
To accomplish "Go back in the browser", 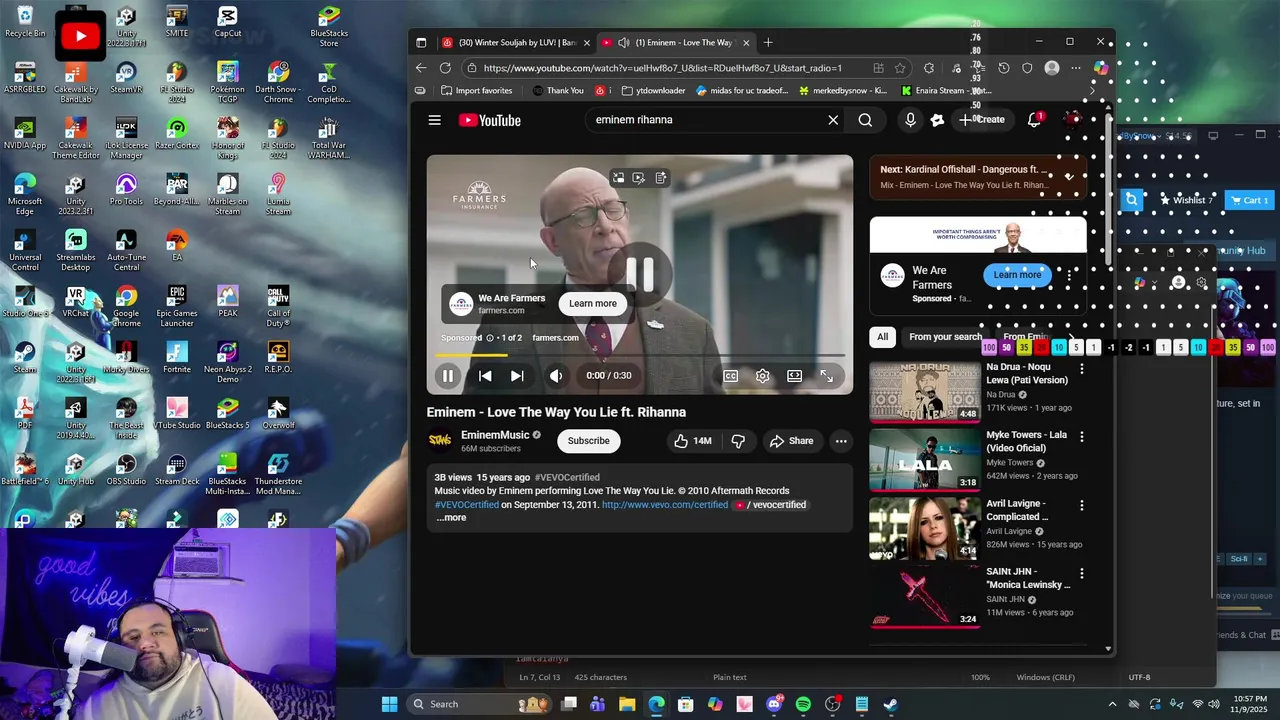I will (x=421, y=68).
